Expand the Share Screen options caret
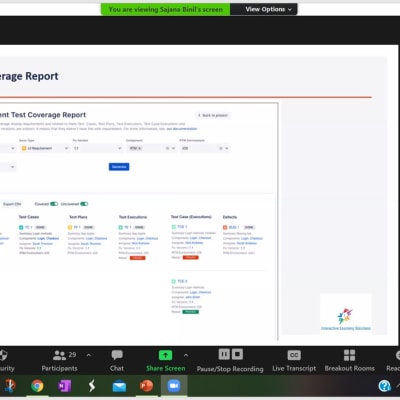The width and height of the screenshot is (400, 400). pyautogui.click(x=186, y=355)
